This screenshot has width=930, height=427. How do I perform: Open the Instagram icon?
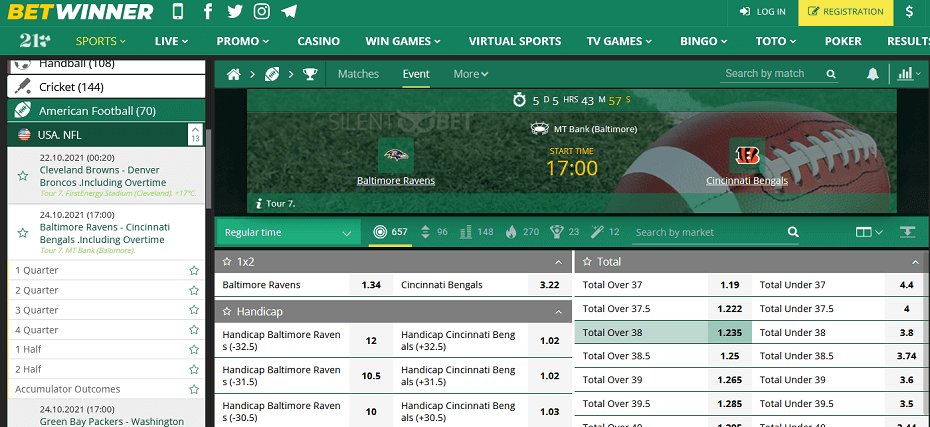262,11
